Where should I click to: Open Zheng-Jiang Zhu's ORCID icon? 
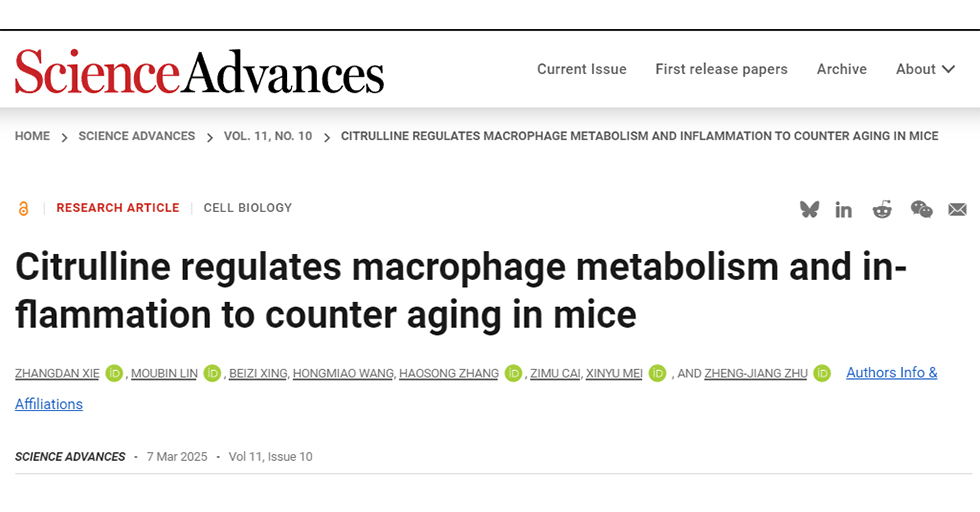tap(822, 373)
